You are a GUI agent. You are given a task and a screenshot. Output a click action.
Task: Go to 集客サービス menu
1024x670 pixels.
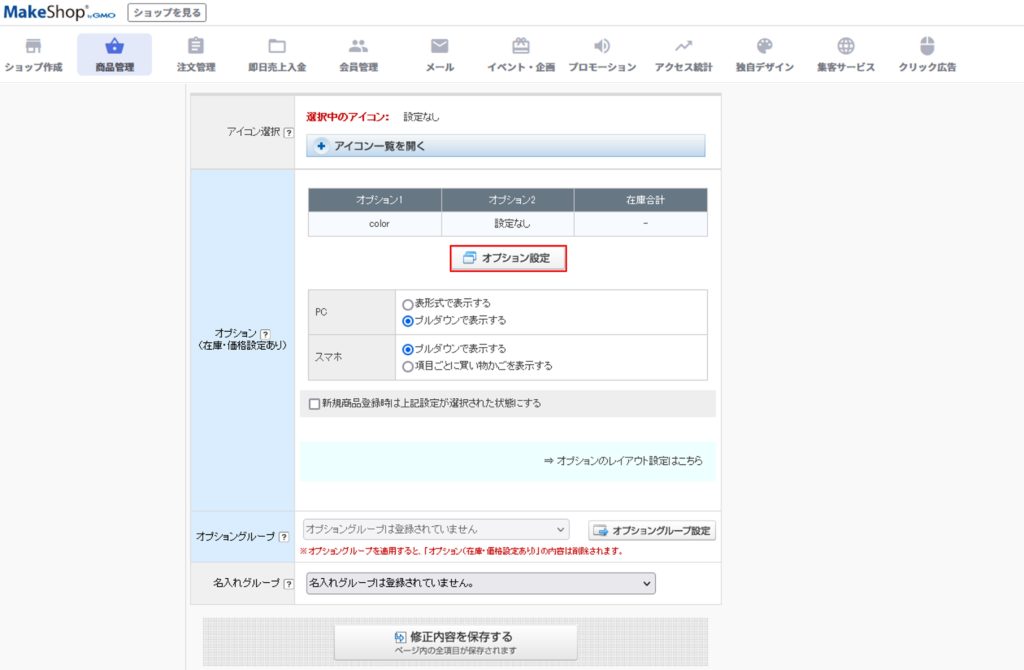point(845,46)
